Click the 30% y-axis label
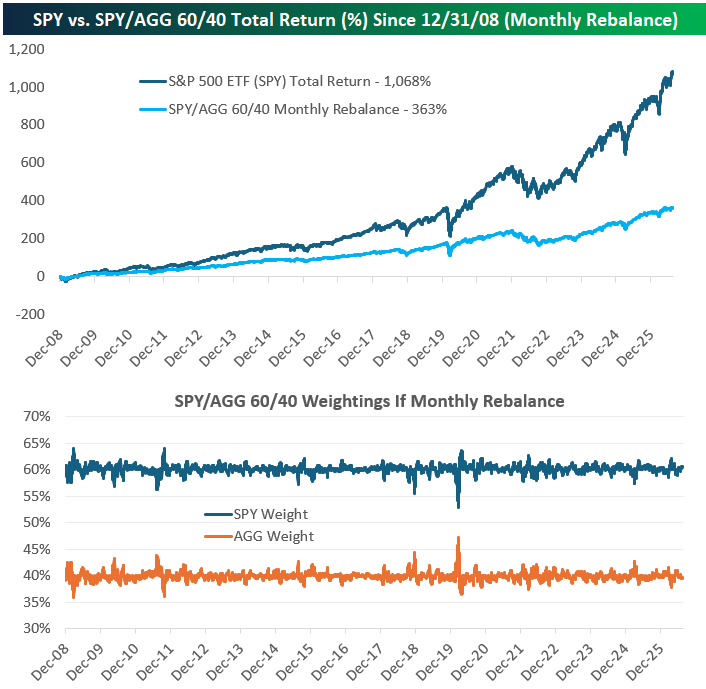Image resolution: width=706 pixels, height=689 pixels. pyautogui.click(x=36, y=628)
